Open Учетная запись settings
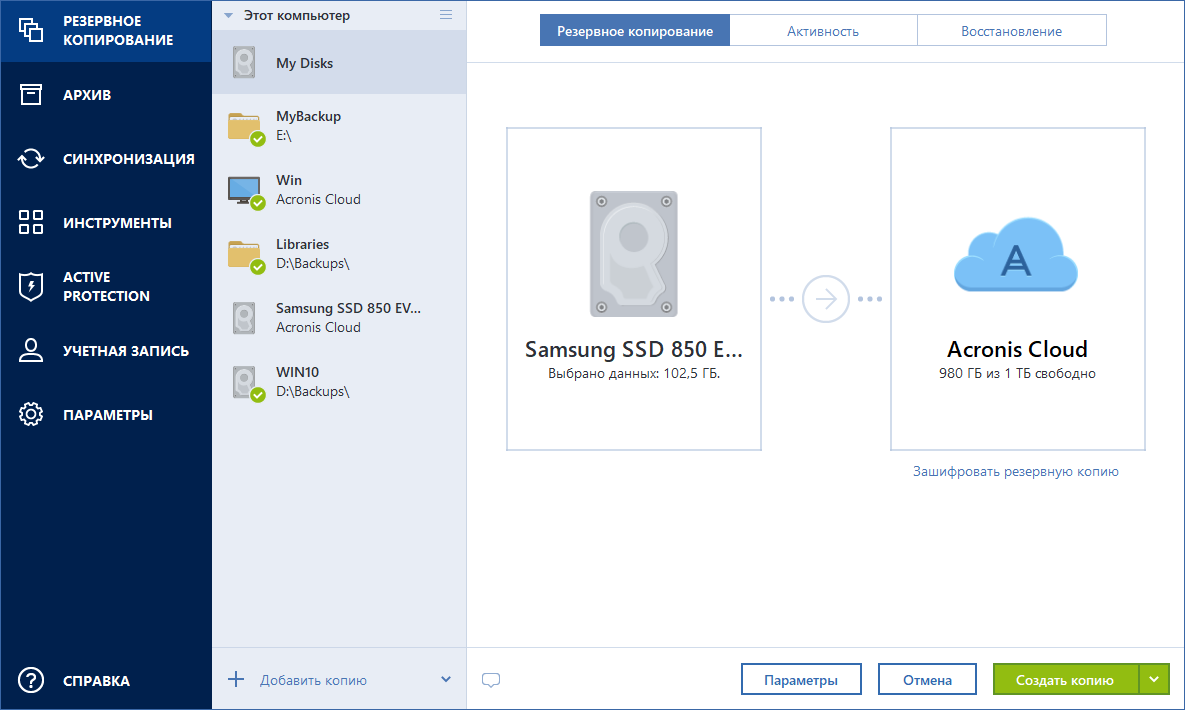This screenshot has width=1185, height=710. pos(30,350)
